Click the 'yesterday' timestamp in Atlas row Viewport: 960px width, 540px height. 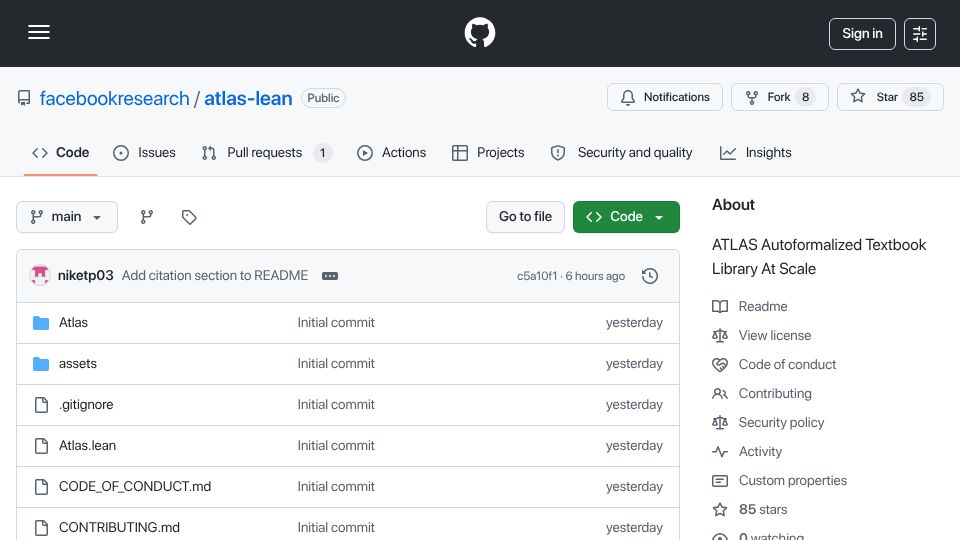[634, 323]
